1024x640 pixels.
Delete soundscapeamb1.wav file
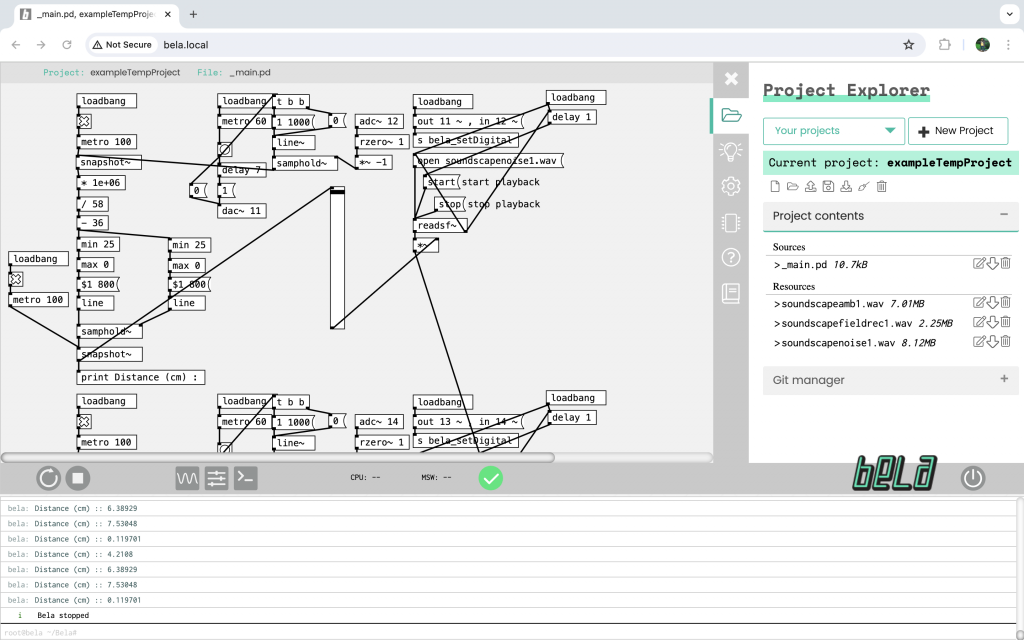tap(1006, 303)
